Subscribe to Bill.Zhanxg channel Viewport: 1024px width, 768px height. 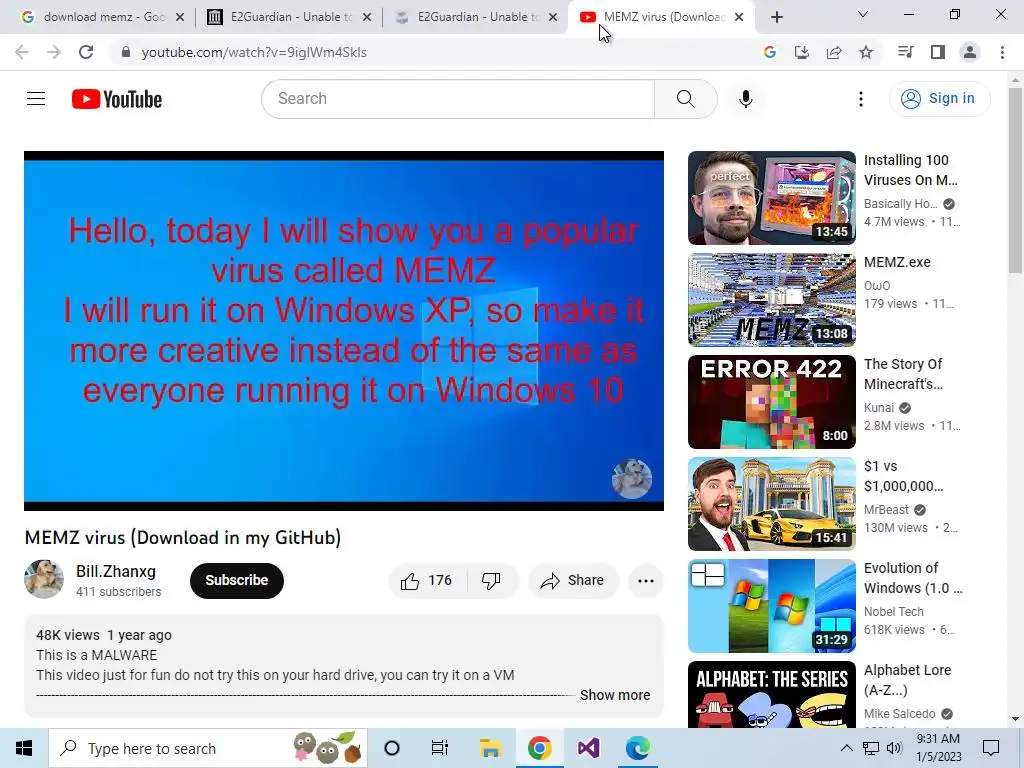point(236,581)
